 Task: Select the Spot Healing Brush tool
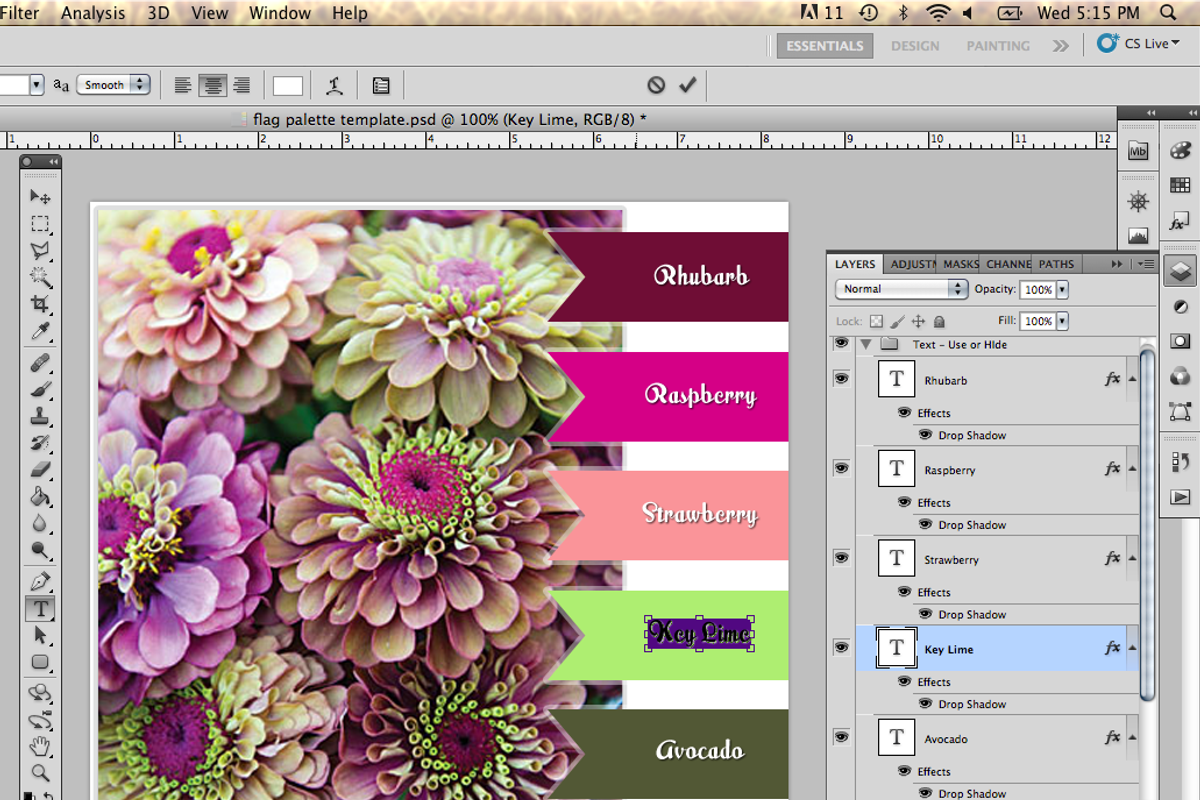point(41,362)
